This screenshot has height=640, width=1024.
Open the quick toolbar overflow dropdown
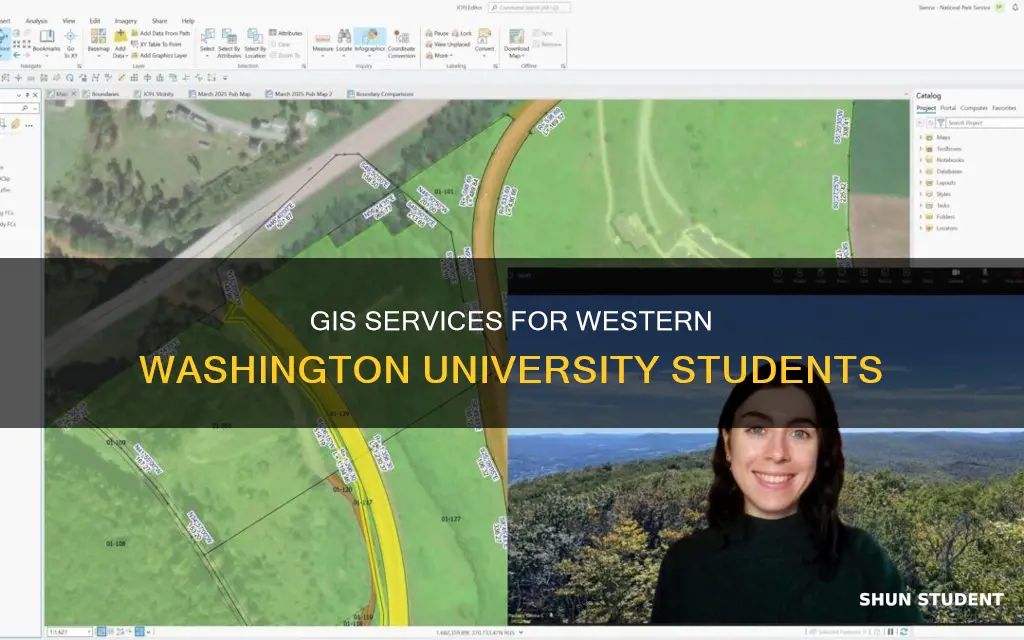(225, 78)
